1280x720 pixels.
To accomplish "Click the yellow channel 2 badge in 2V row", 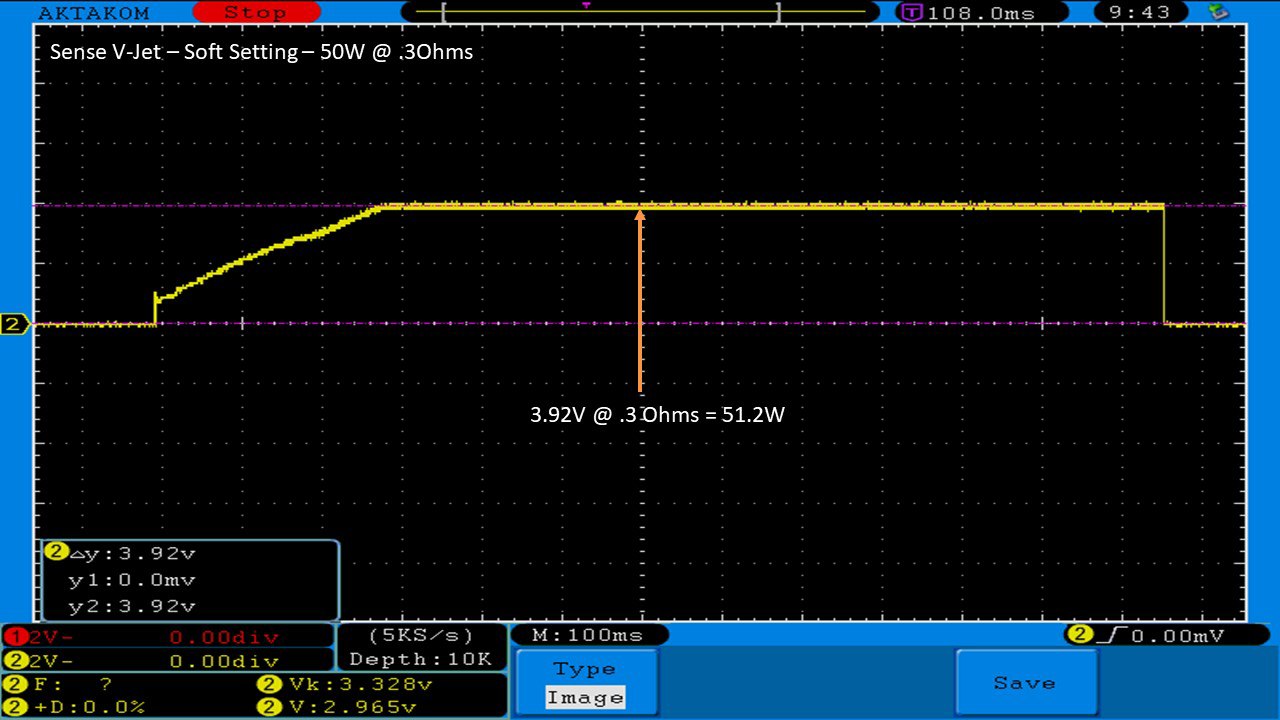I will [12, 661].
